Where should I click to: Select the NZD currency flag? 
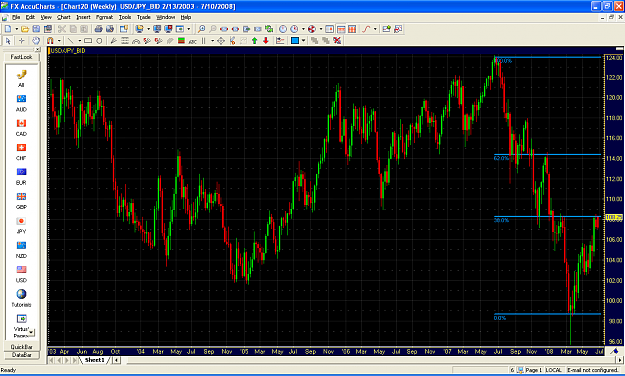pos(21,250)
